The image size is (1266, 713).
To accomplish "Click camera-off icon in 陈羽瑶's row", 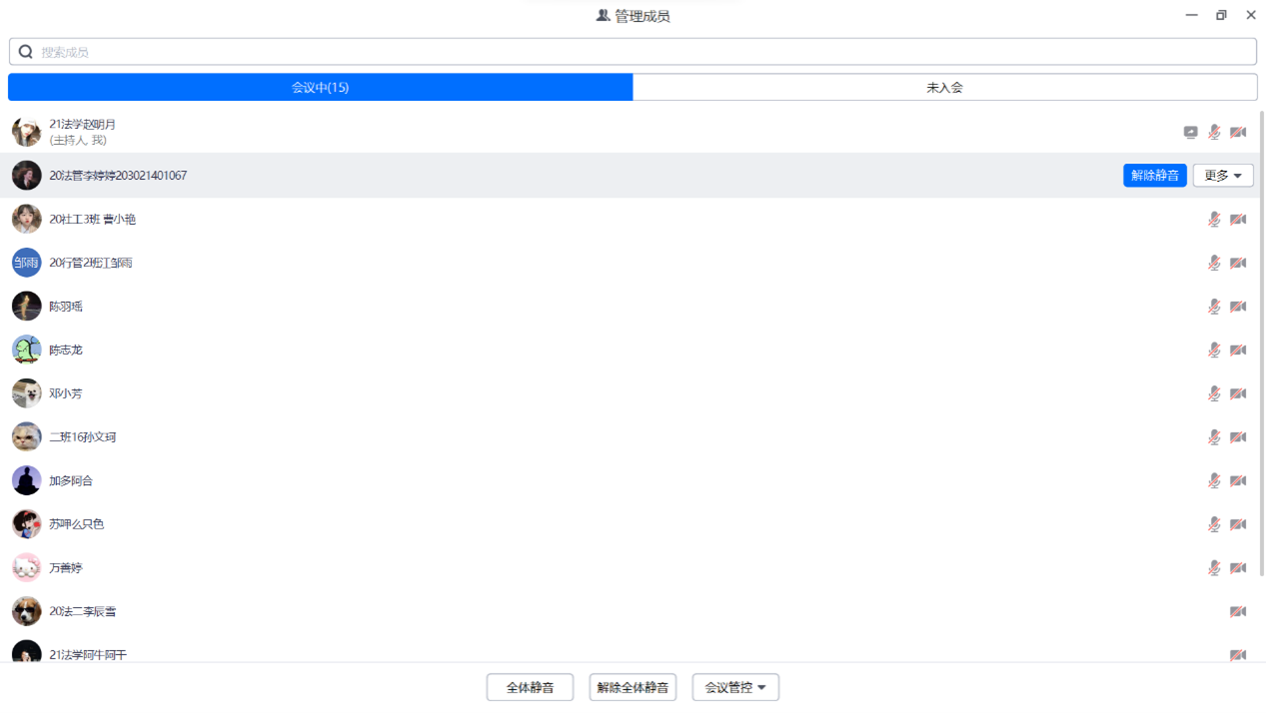I will pos(1238,307).
